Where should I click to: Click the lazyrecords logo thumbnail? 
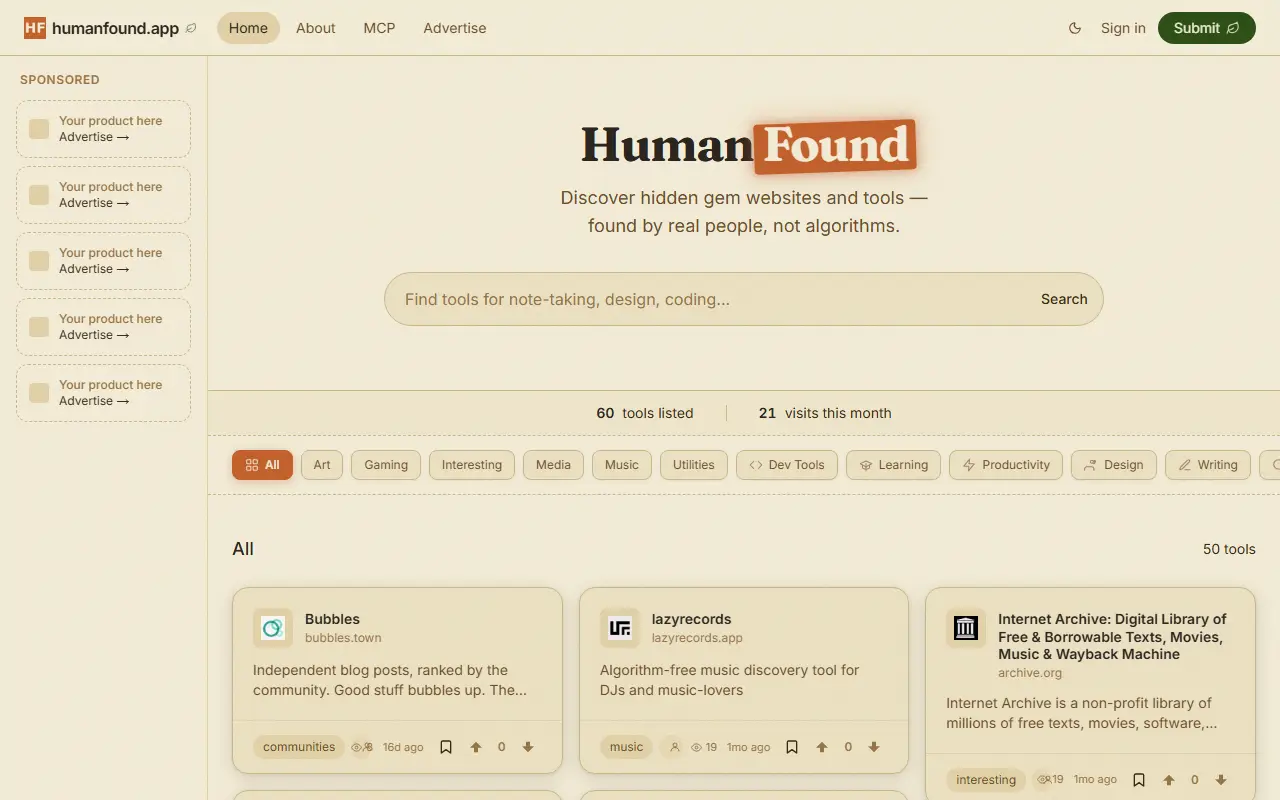tap(620, 628)
